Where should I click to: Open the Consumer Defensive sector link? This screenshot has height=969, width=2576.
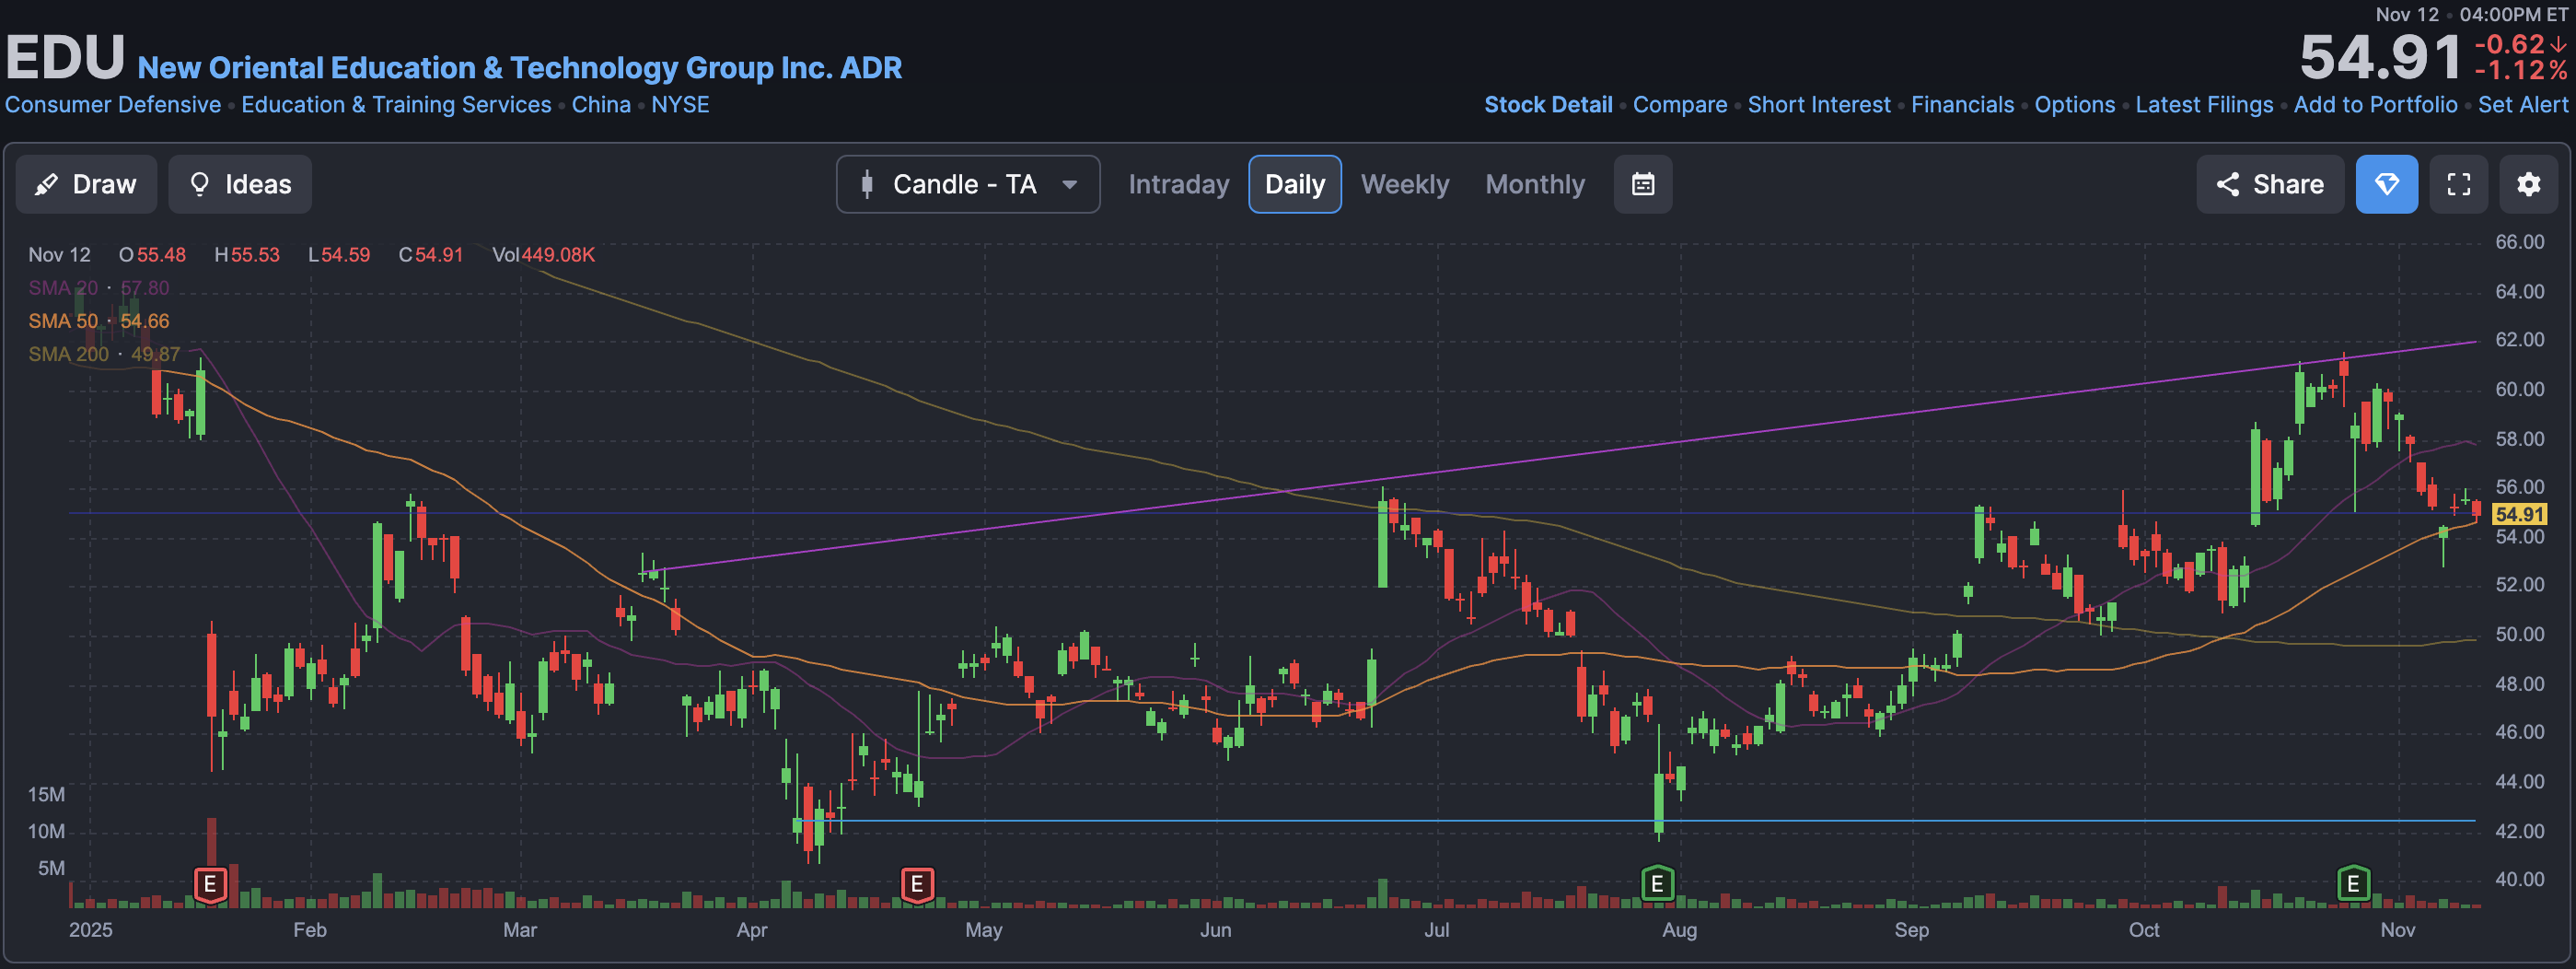[x=113, y=105]
